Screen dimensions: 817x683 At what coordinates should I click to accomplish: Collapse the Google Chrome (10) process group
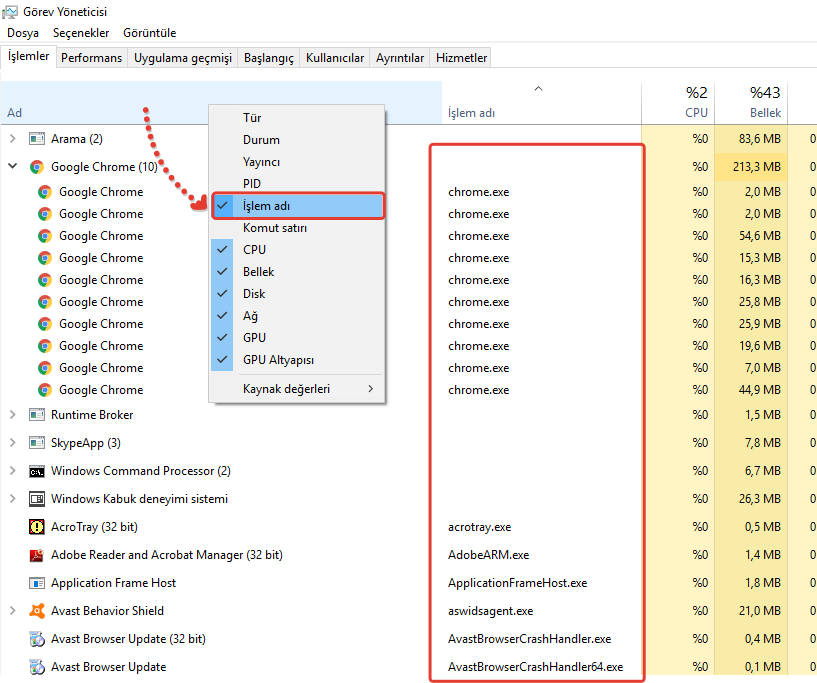pyautogui.click(x=12, y=167)
